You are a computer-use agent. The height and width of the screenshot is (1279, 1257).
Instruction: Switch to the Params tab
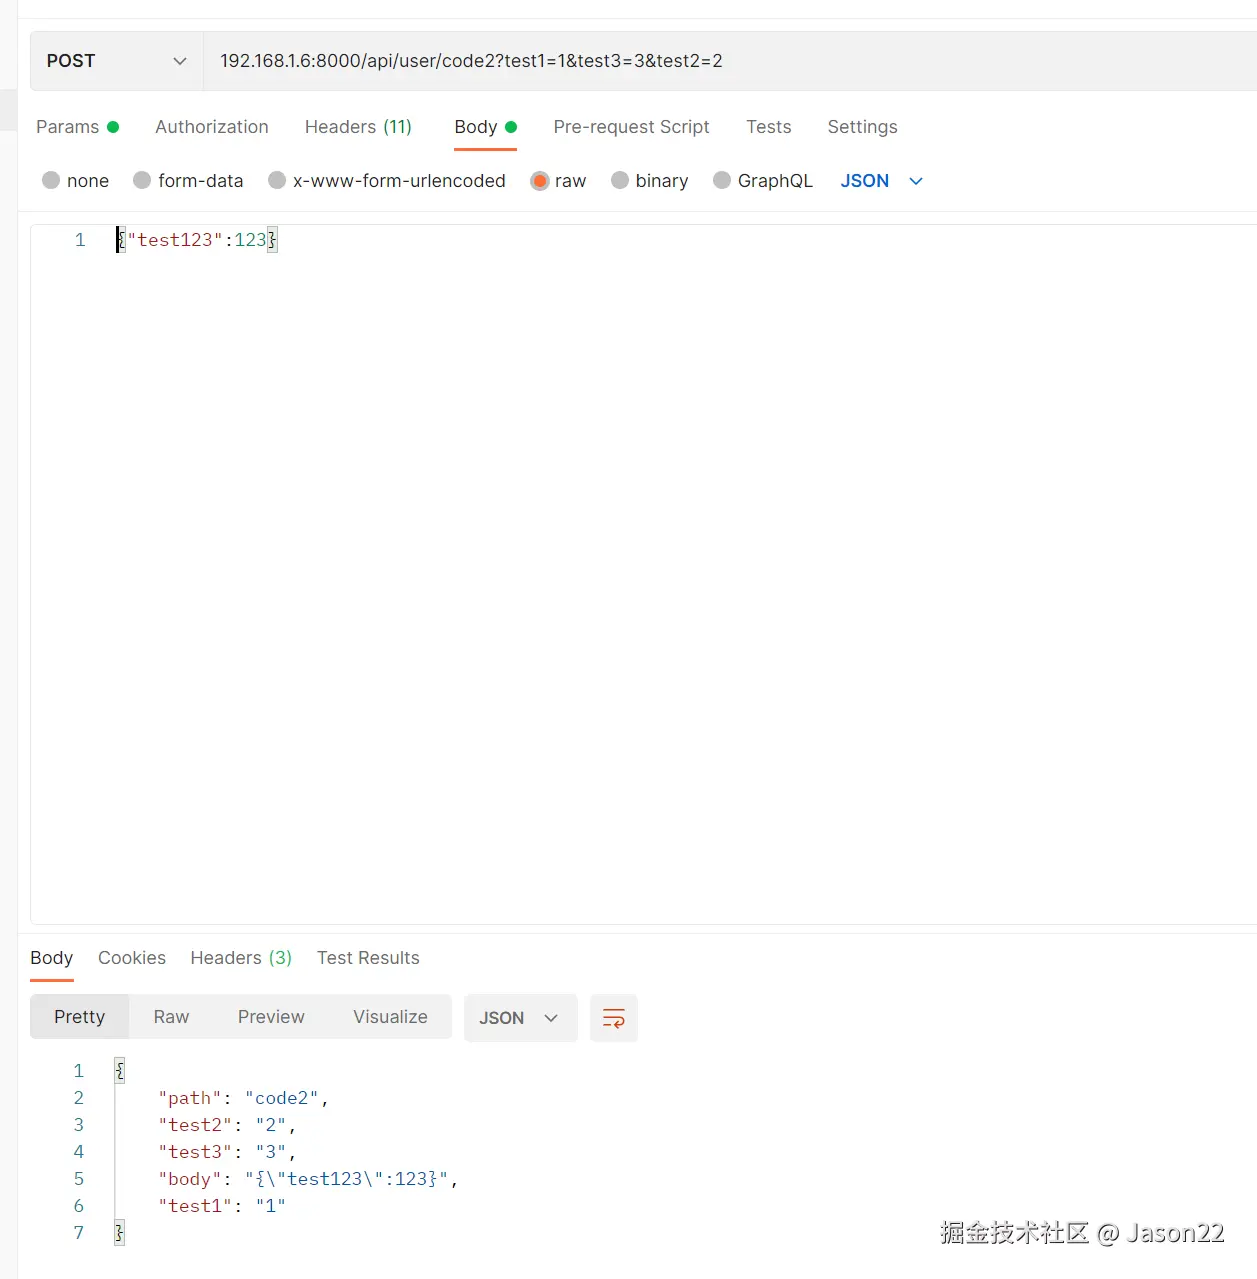pyautogui.click(x=77, y=127)
